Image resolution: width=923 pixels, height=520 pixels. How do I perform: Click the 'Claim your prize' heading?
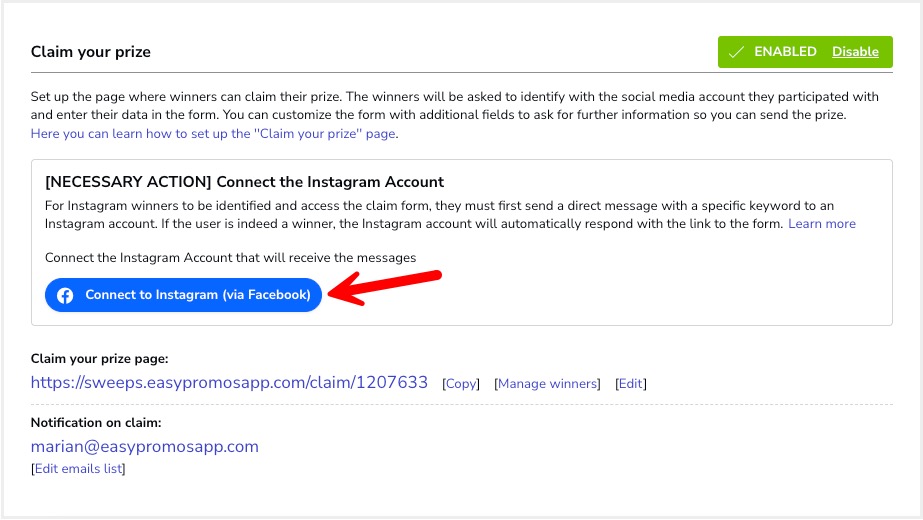click(91, 52)
